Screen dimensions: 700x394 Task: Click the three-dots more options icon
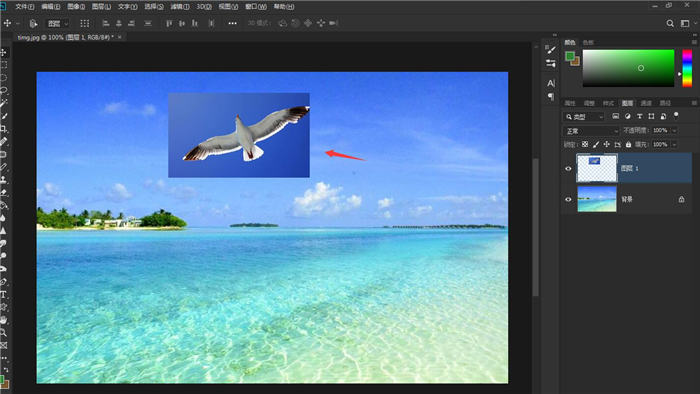pos(233,23)
